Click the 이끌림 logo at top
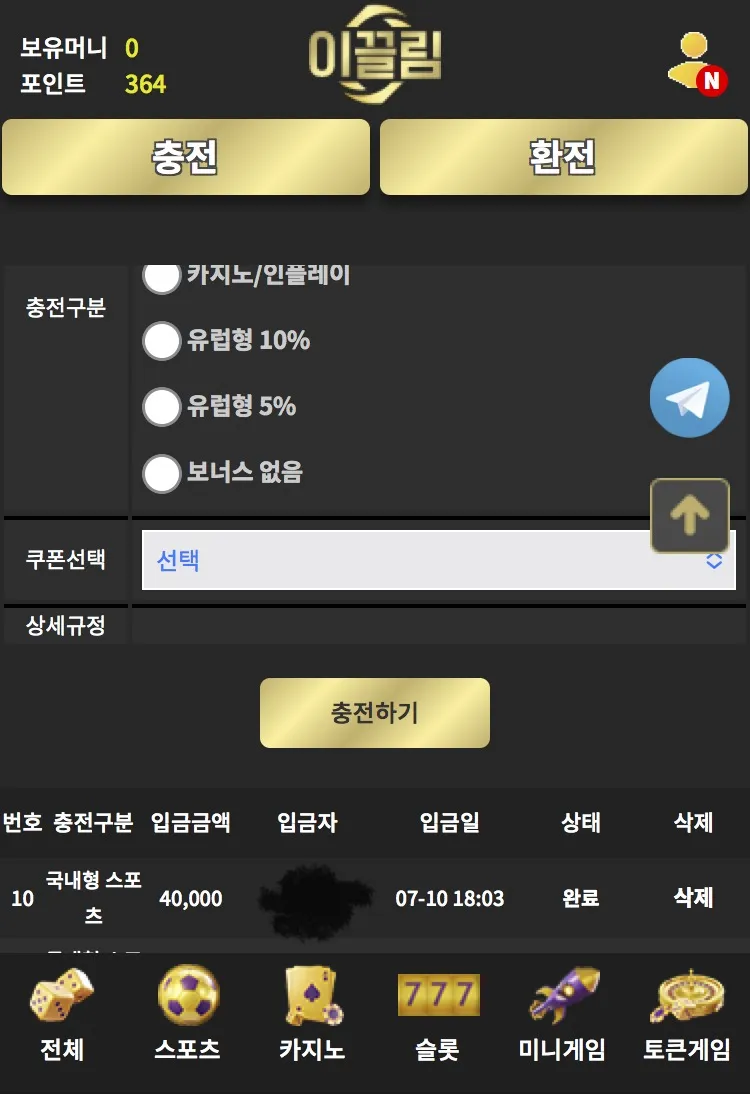 375,54
